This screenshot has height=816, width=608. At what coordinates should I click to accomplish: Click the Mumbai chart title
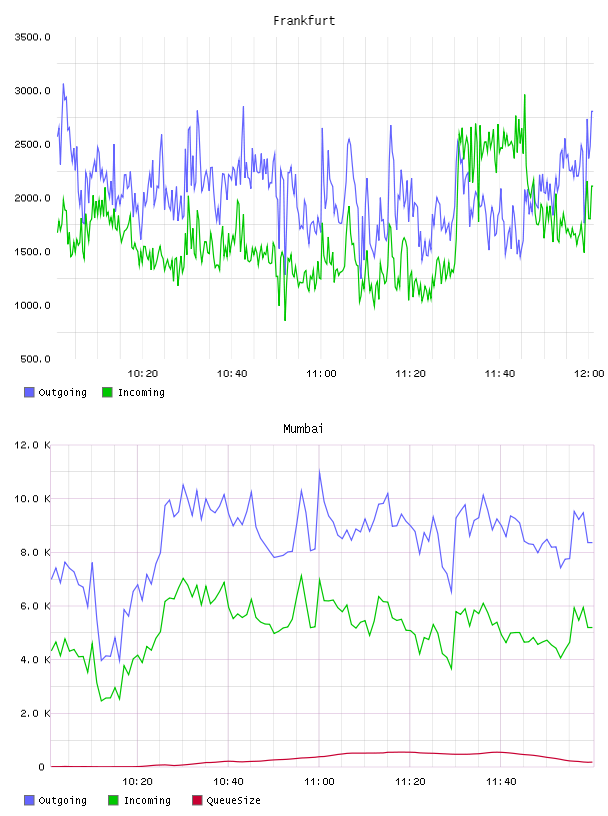303,429
